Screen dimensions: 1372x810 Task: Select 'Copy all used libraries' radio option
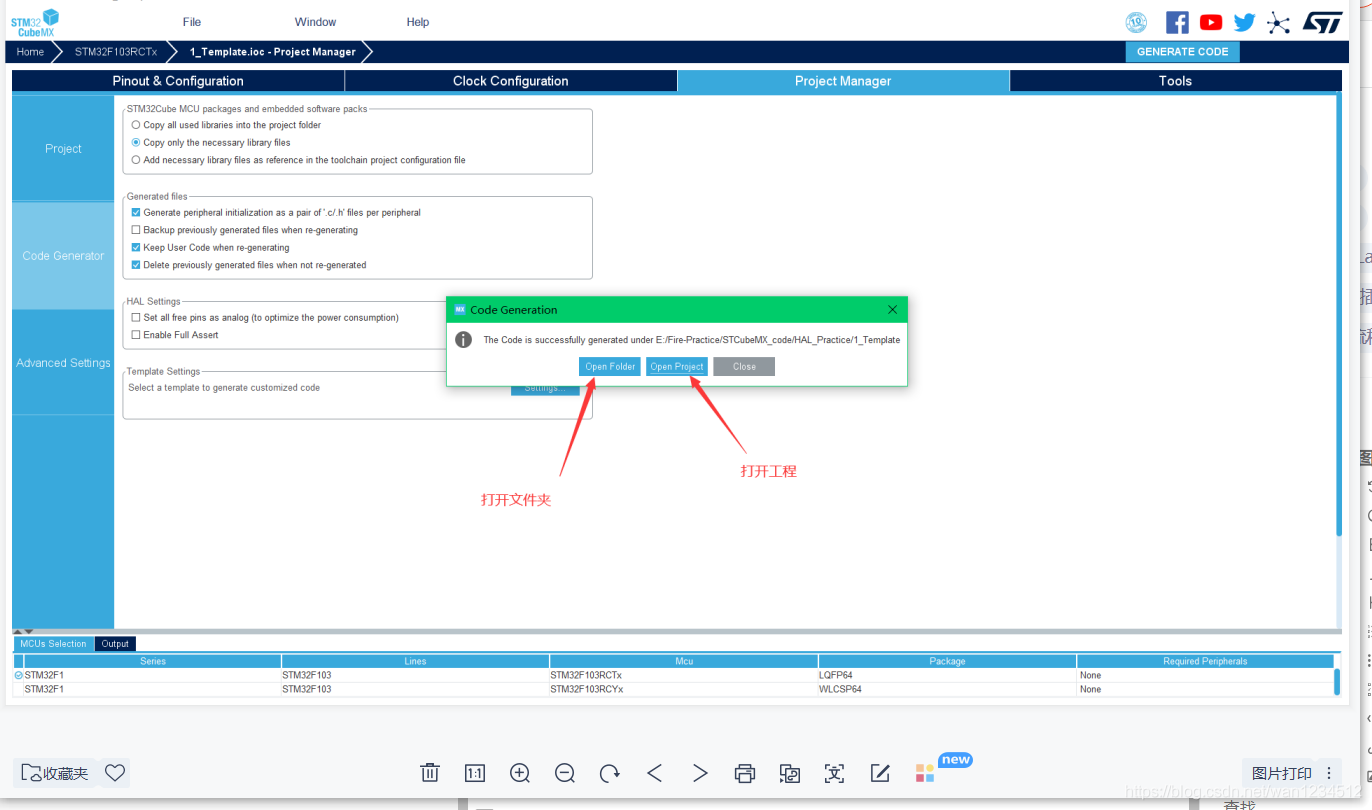coord(136,125)
